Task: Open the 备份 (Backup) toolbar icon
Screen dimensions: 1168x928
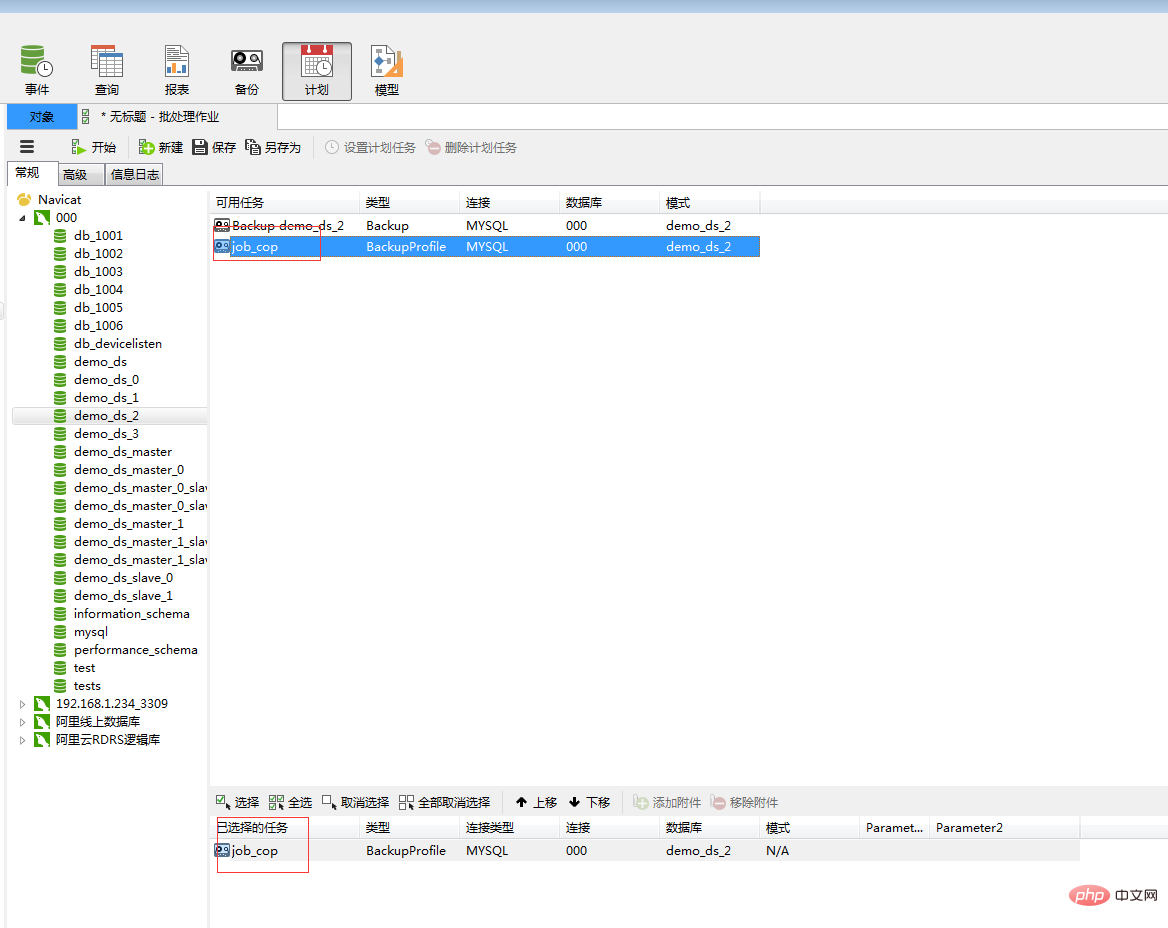Action: click(247, 70)
